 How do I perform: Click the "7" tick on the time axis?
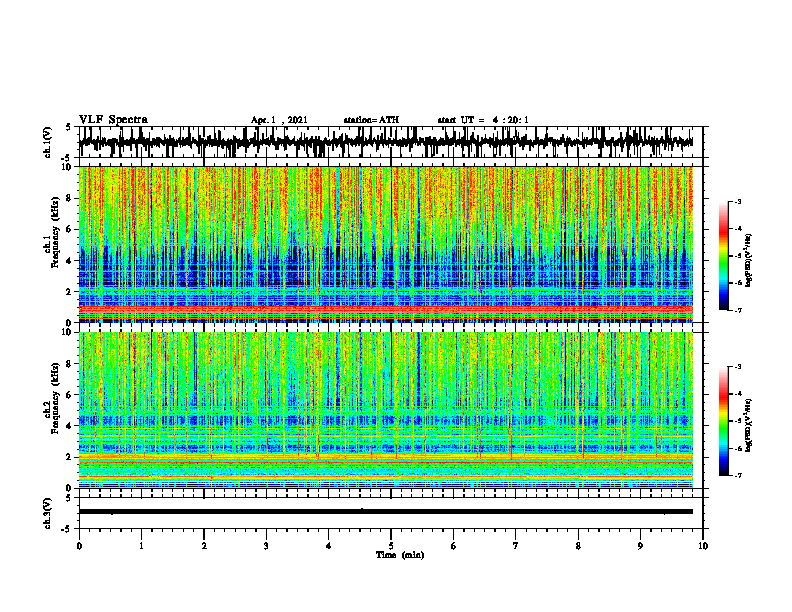click(x=516, y=546)
